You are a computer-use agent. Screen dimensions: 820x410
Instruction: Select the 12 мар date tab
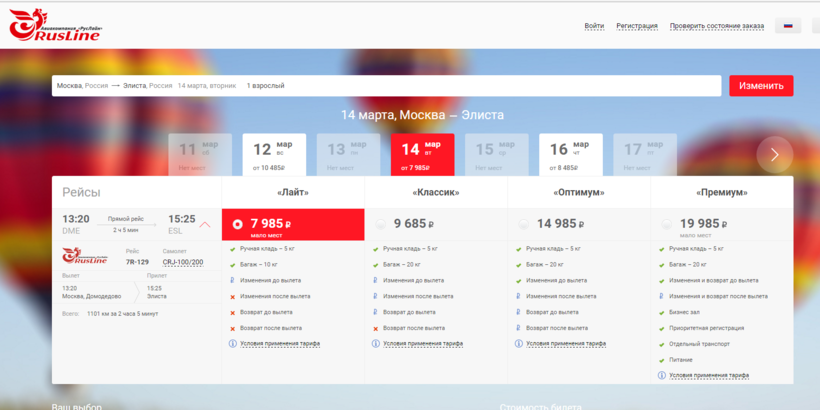coord(273,155)
